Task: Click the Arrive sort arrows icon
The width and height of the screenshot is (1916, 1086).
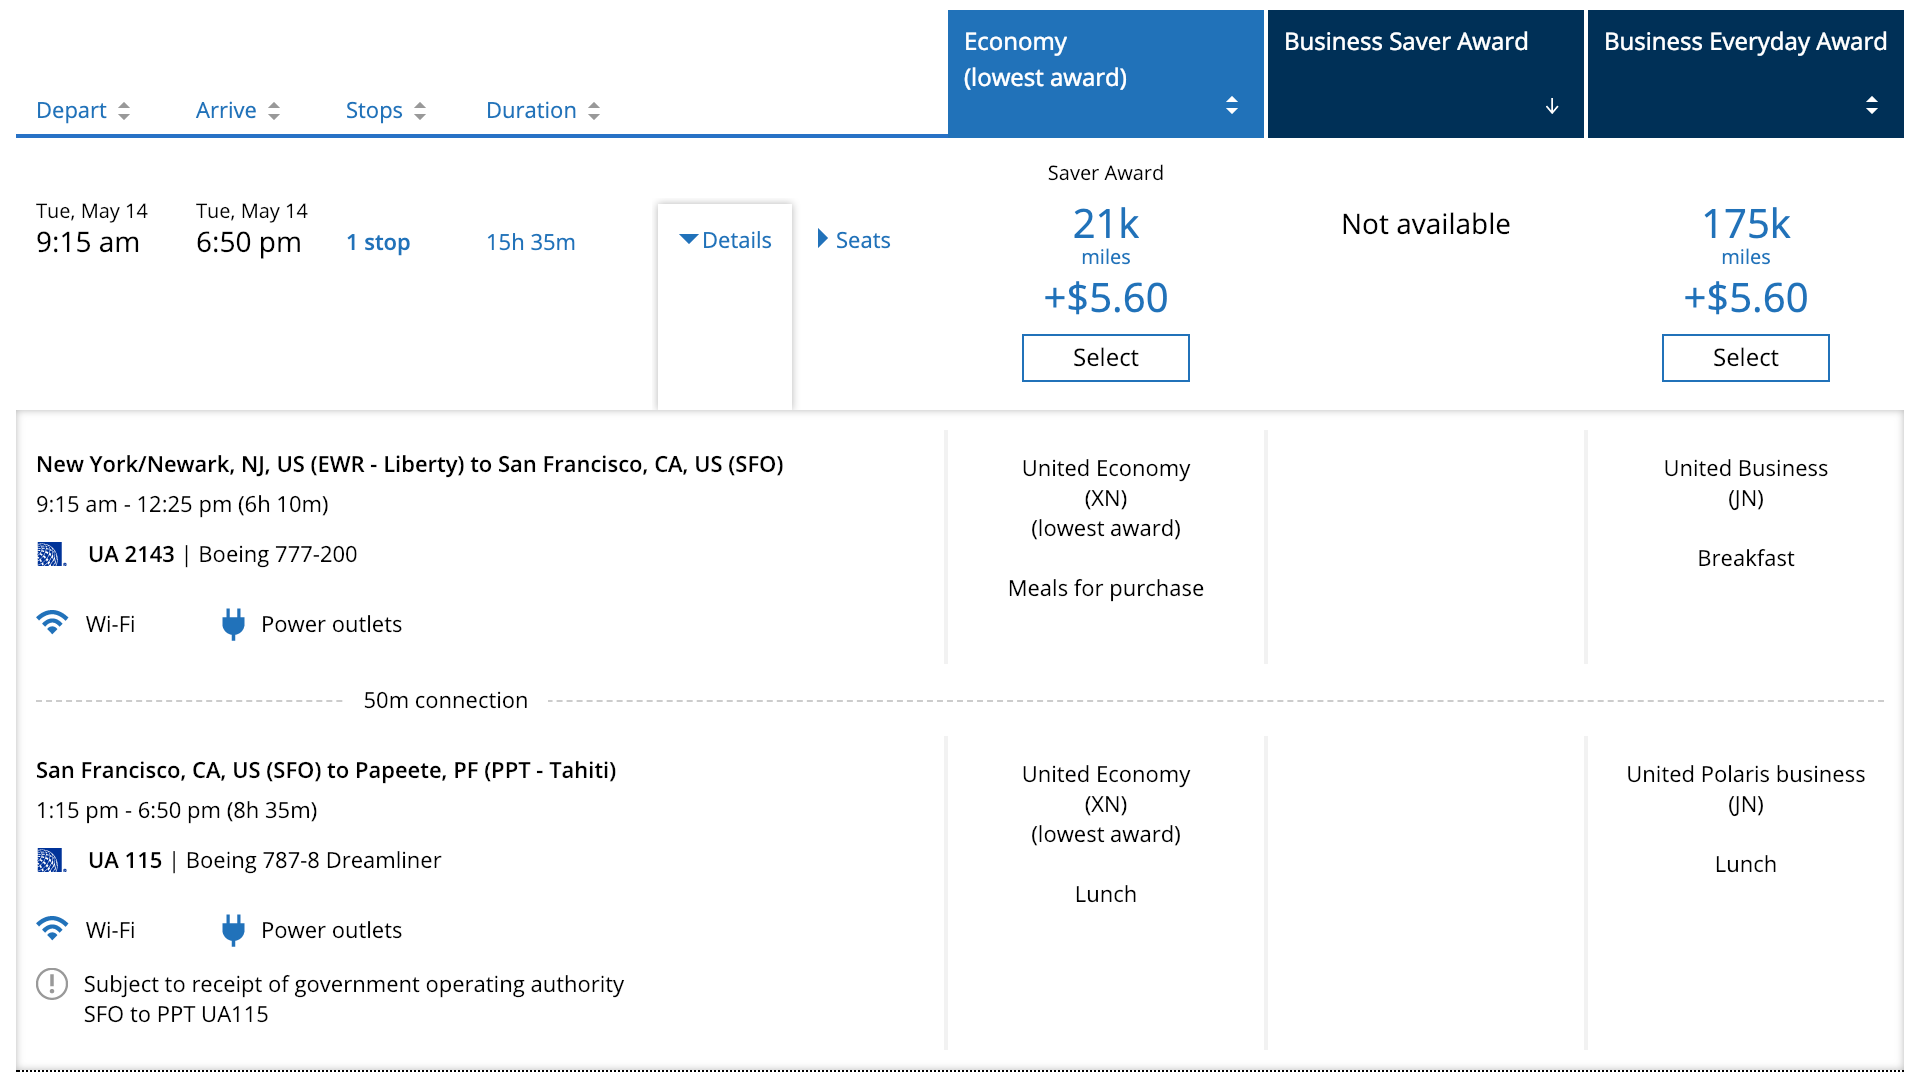Action: pyautogui.click(x=274, y=111)
